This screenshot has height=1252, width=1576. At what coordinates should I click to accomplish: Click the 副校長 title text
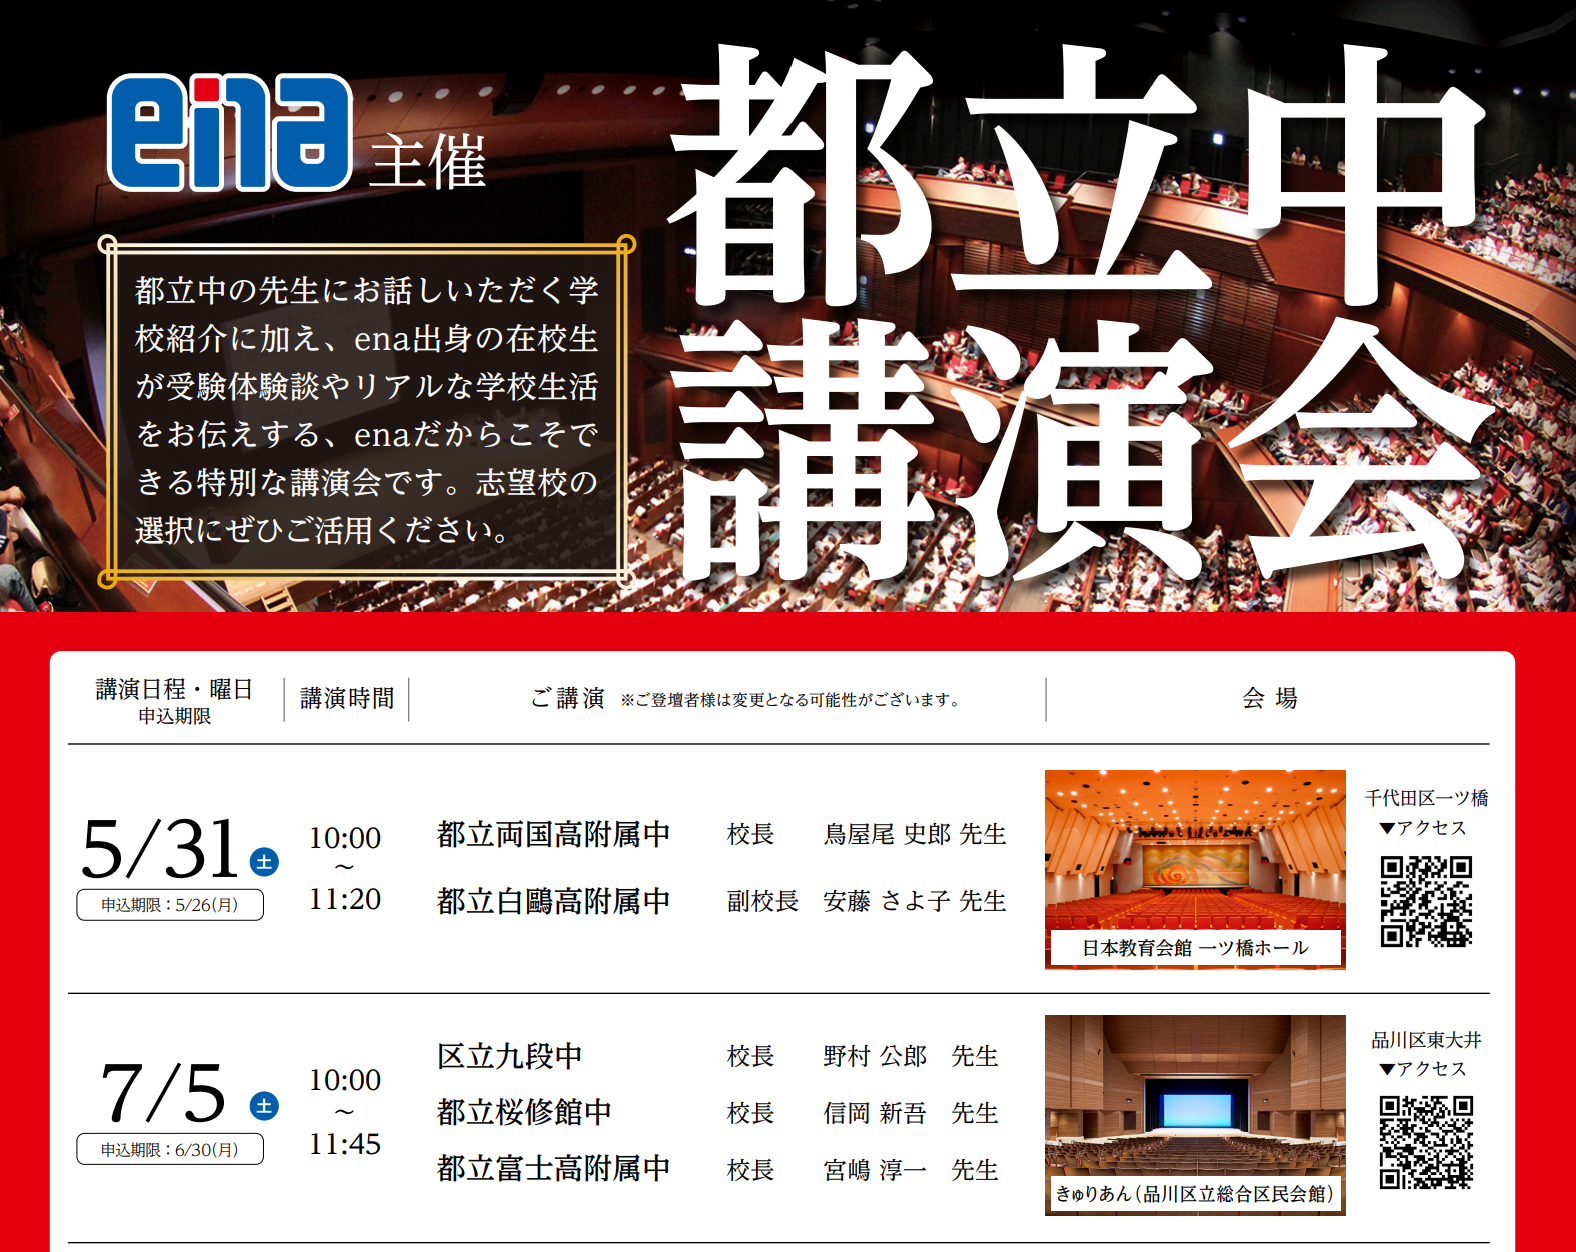click(x=763, y=901)
